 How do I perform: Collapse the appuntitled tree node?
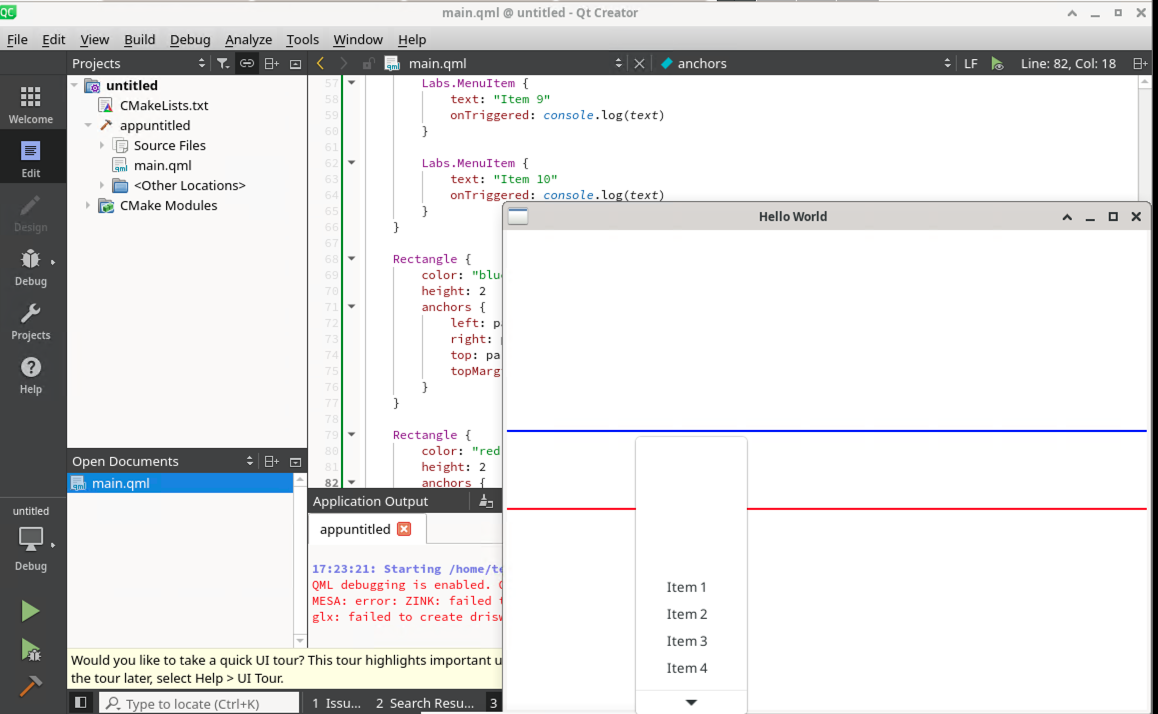point(88,126)
